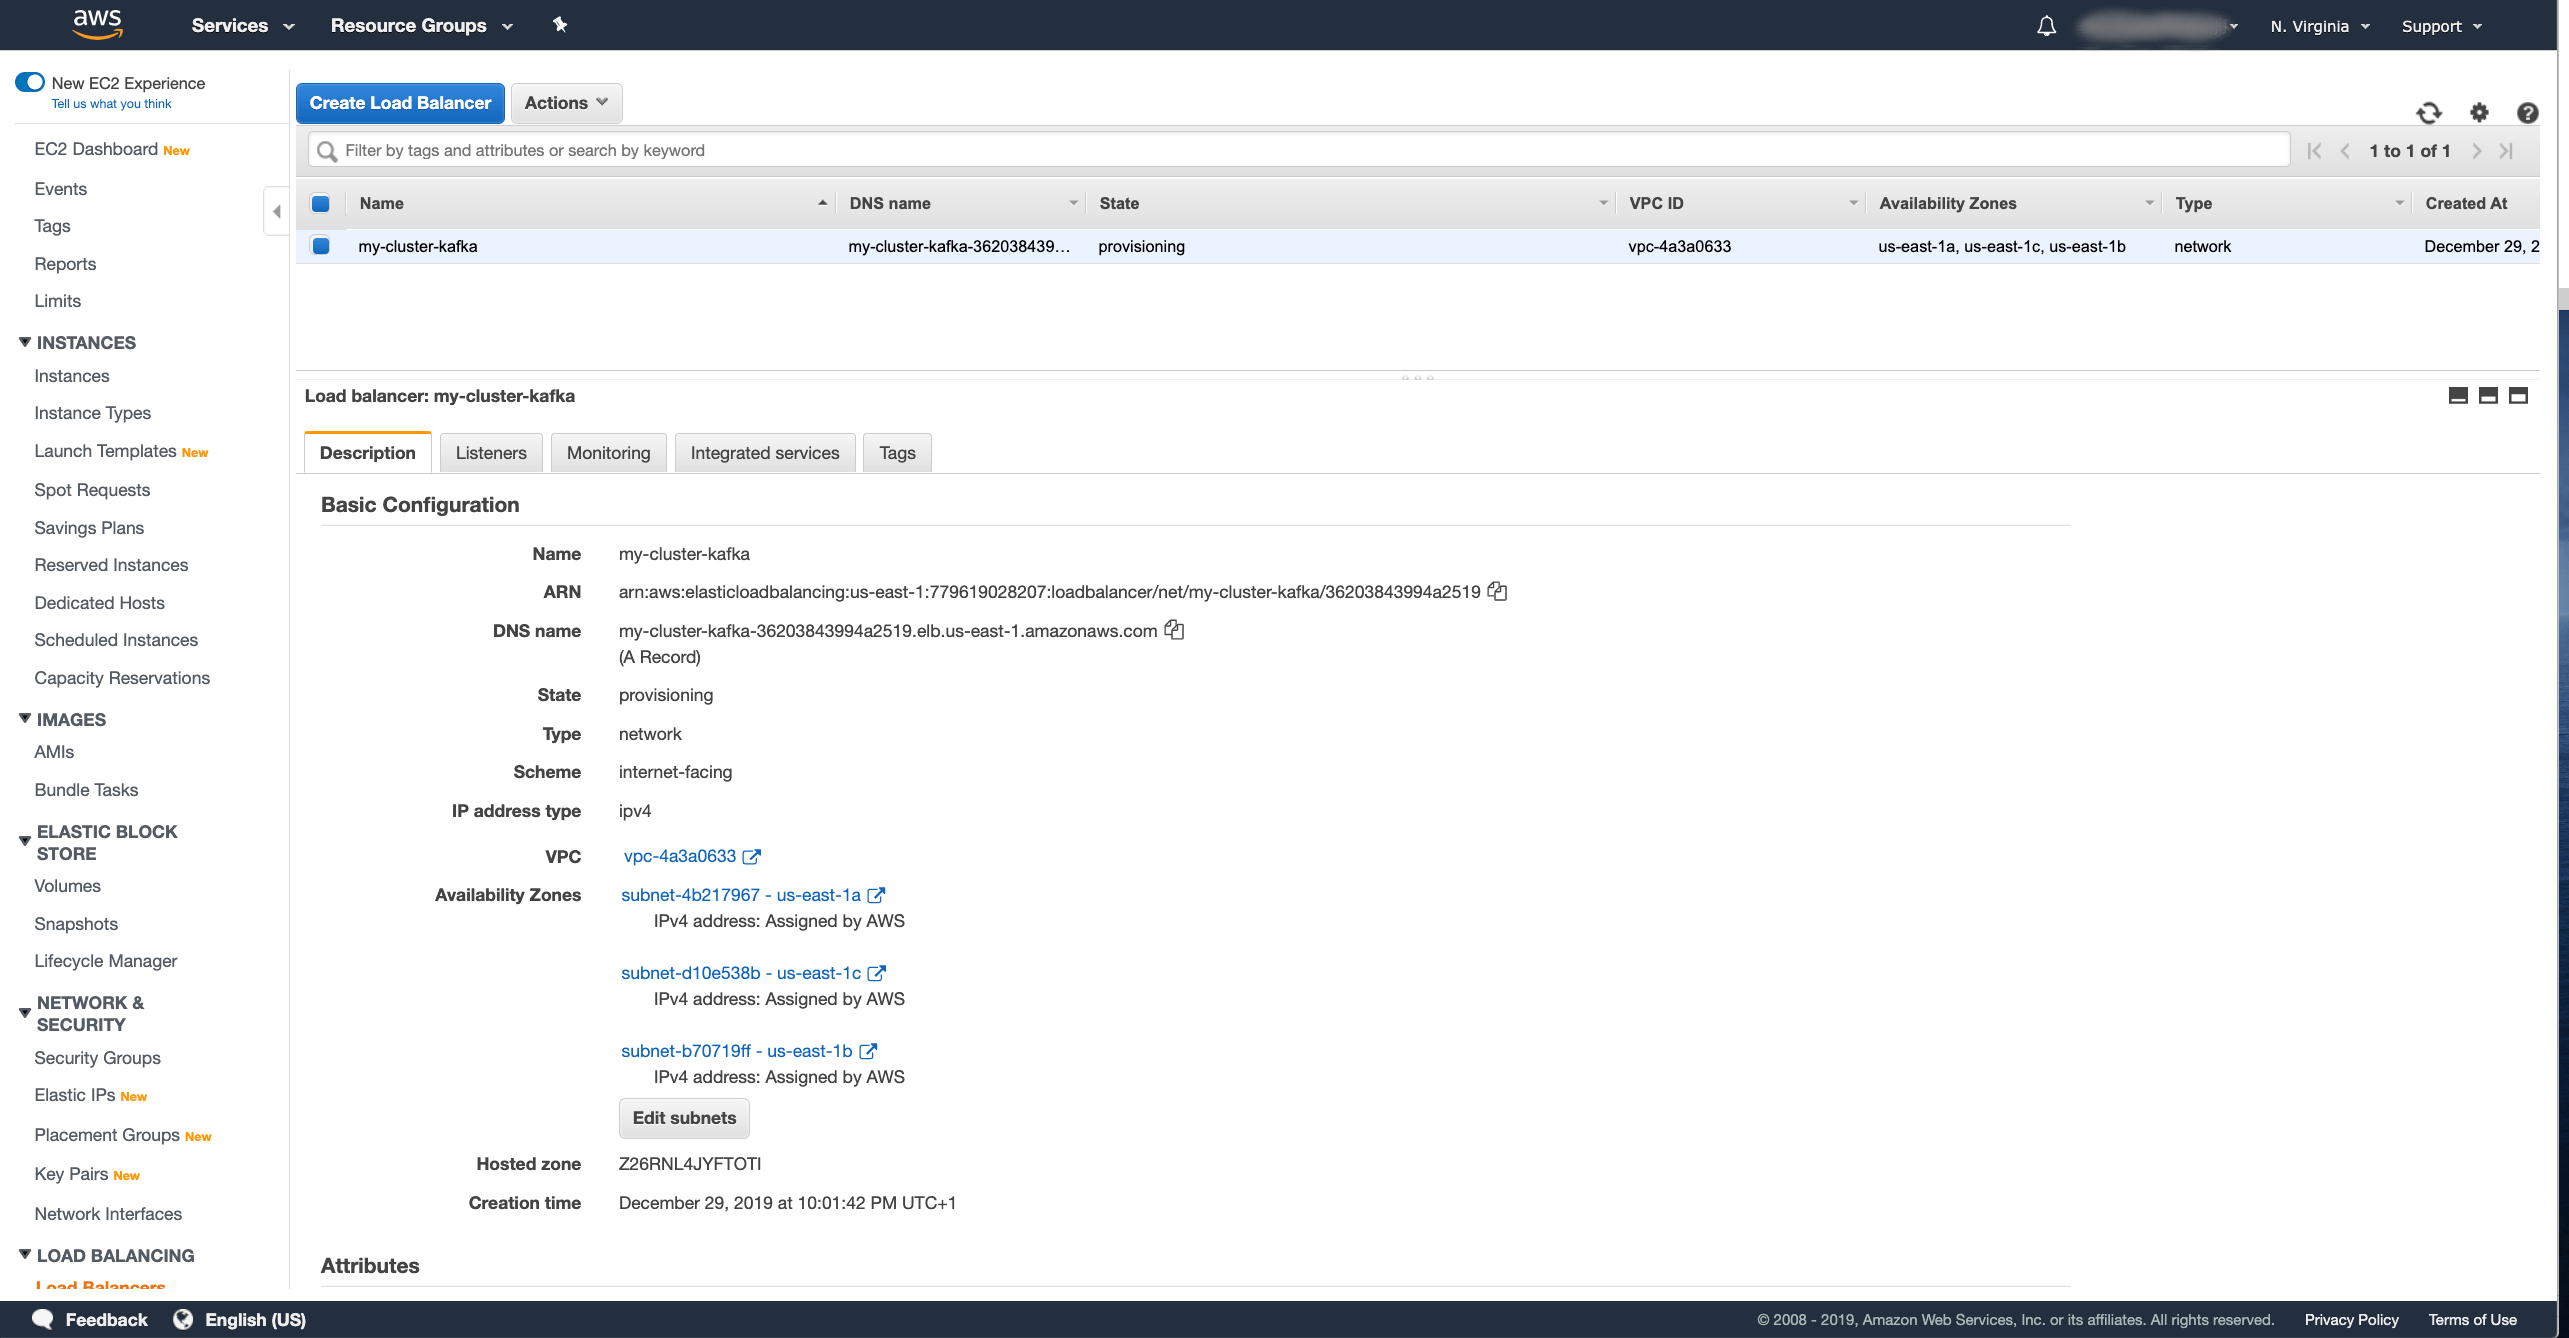This screenshot has height=1338, width=2569.
Task: Collapse the IMAGES sidebar section
Action: [25, 719]
